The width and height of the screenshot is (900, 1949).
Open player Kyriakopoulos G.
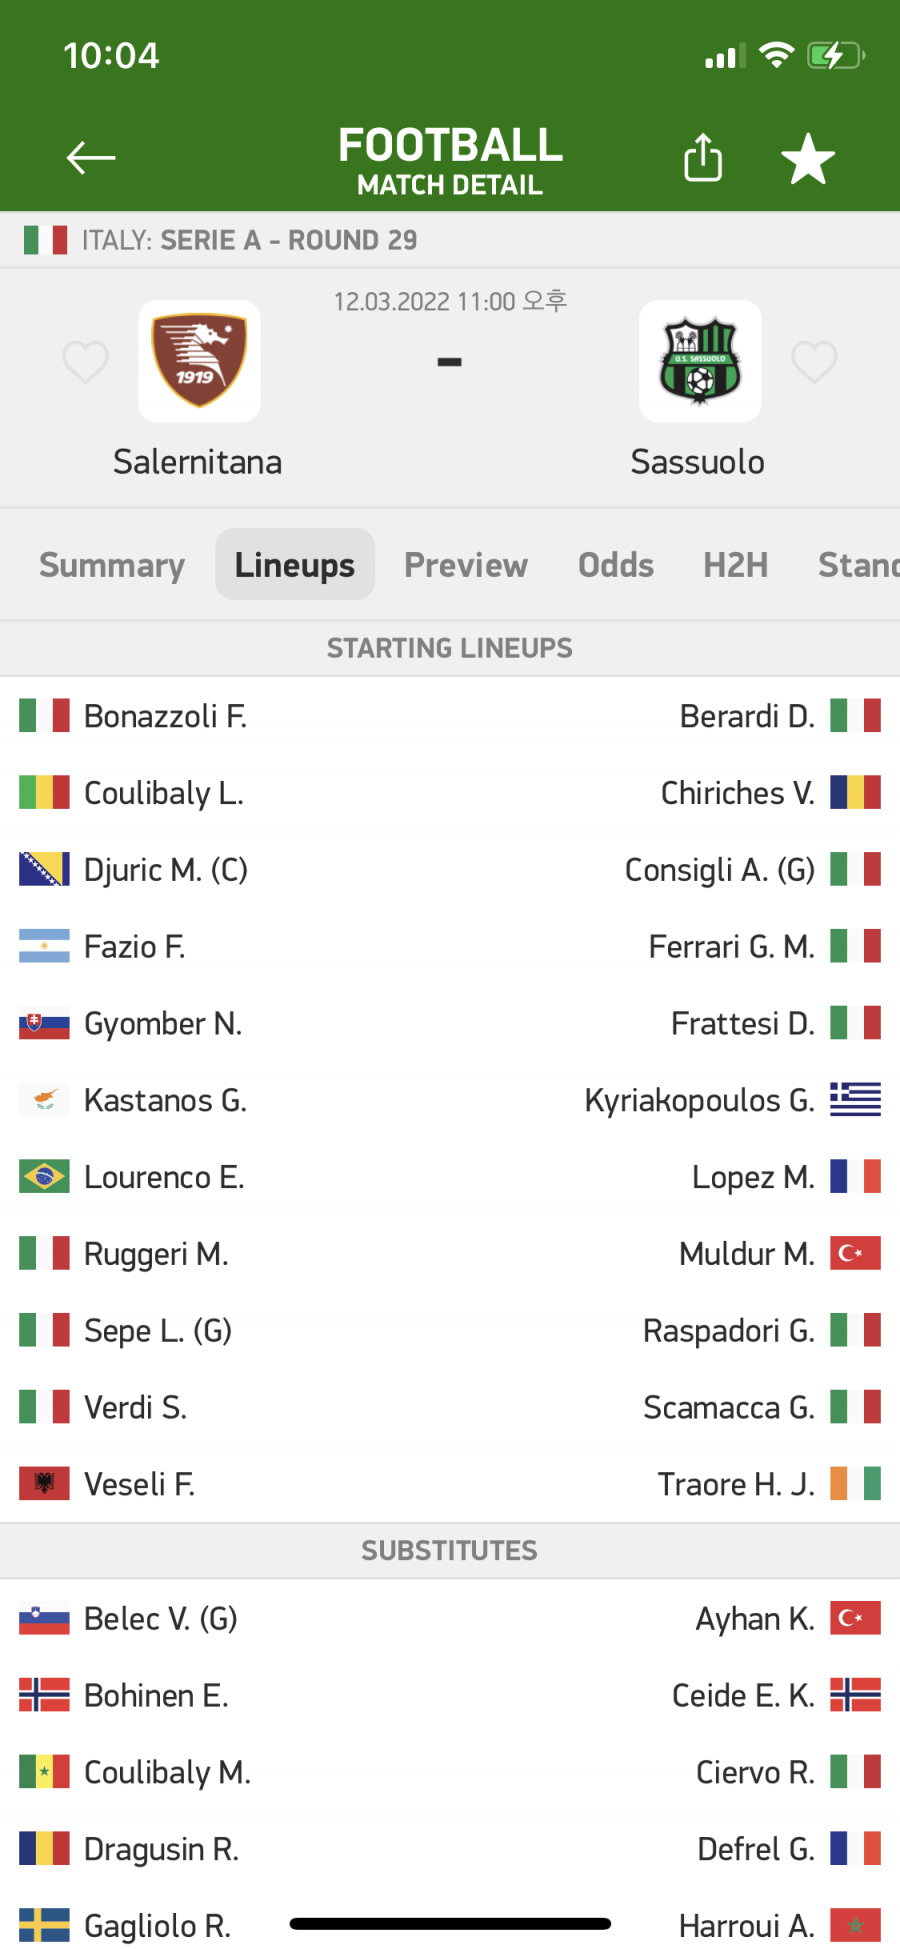tap(700, 1101)
